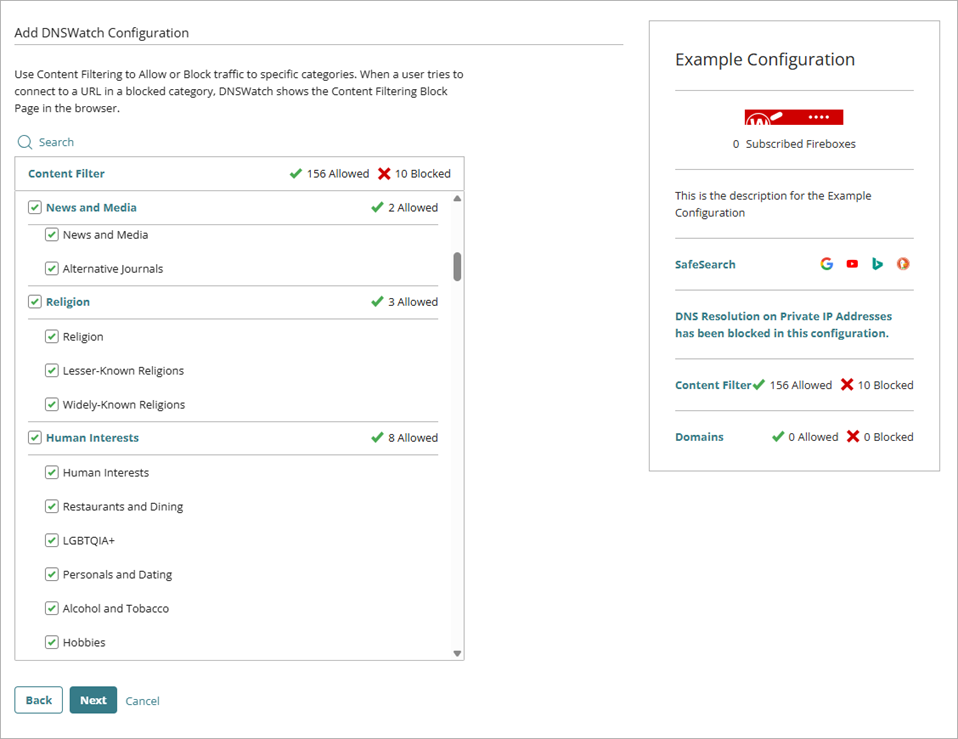The height and width of the screenshot is (739, 958).
Task: Click the red X next to 10 Blocked in the Content Filter header
Action: click(384, 174)
